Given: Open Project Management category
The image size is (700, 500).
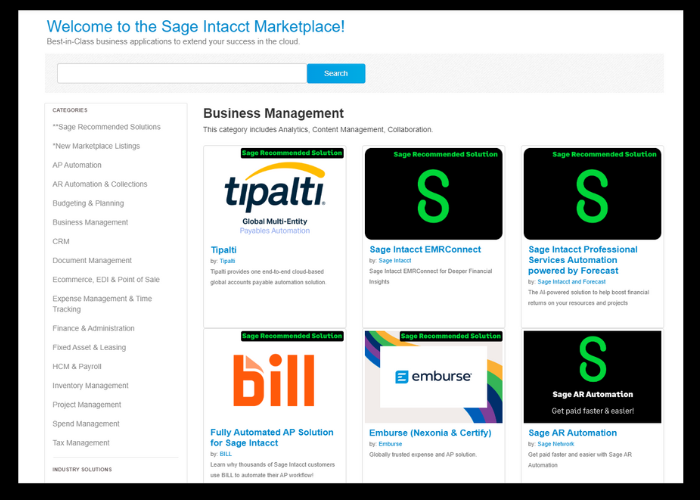Looking at the screenshot, I should click(87, 404).
